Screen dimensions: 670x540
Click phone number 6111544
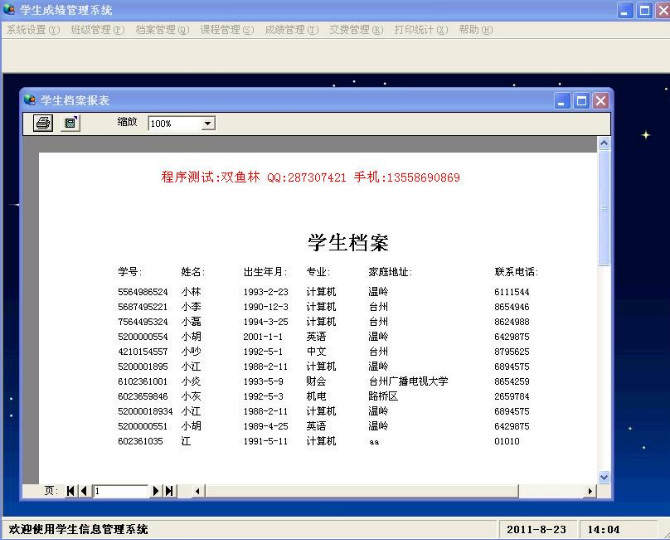point(511,292)
